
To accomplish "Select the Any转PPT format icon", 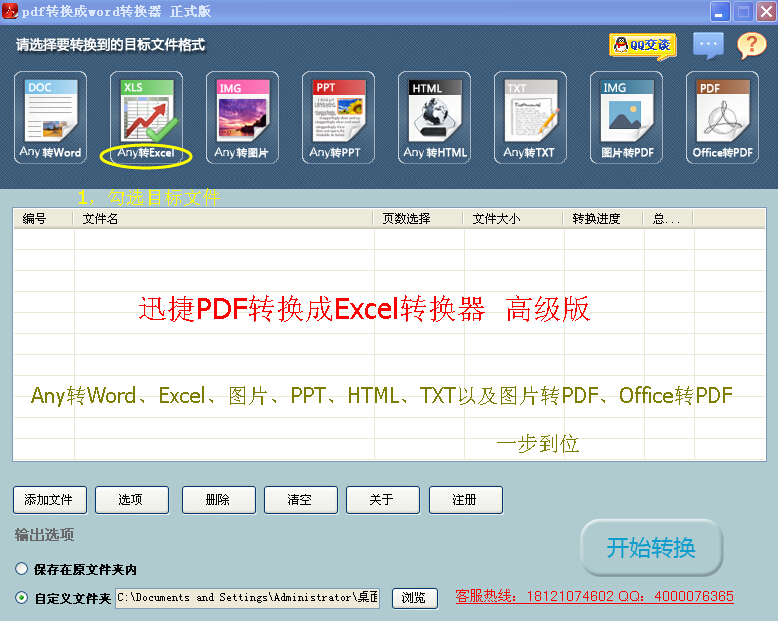I will tap(338, 118).
